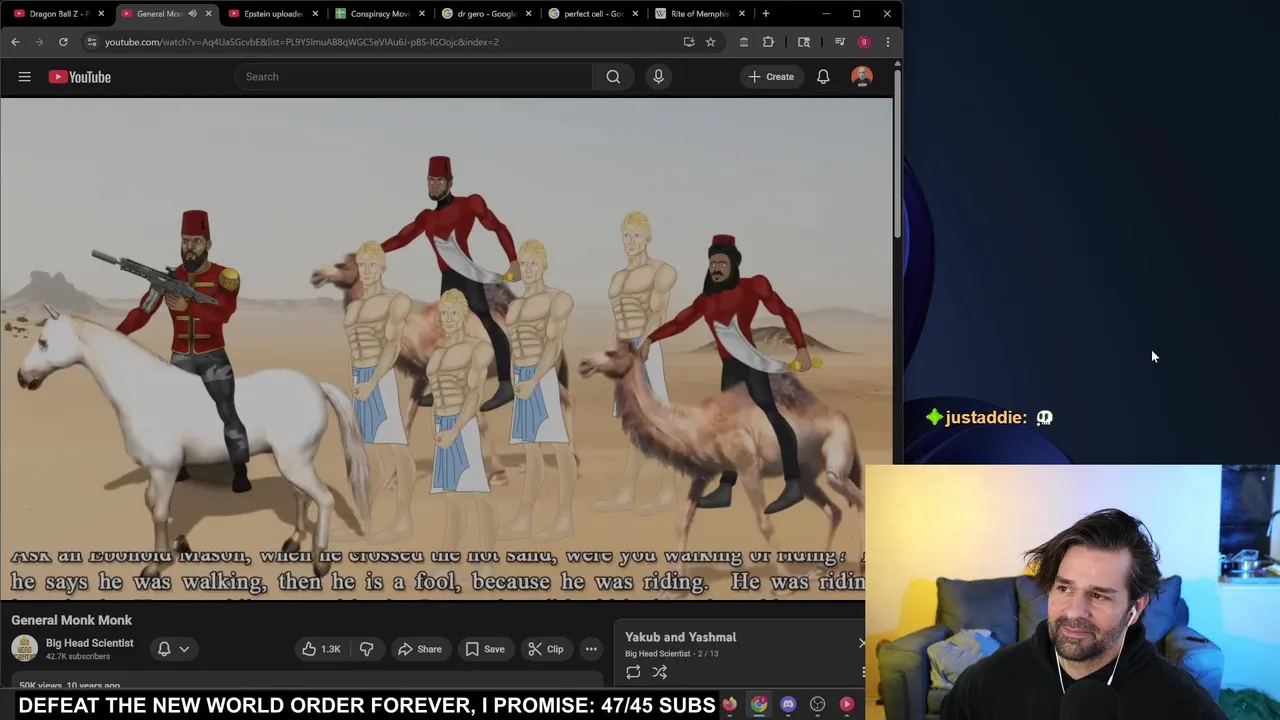Viewport: 1280px width, 720px height.
Task: Share the video
Action: click(419, 649)
